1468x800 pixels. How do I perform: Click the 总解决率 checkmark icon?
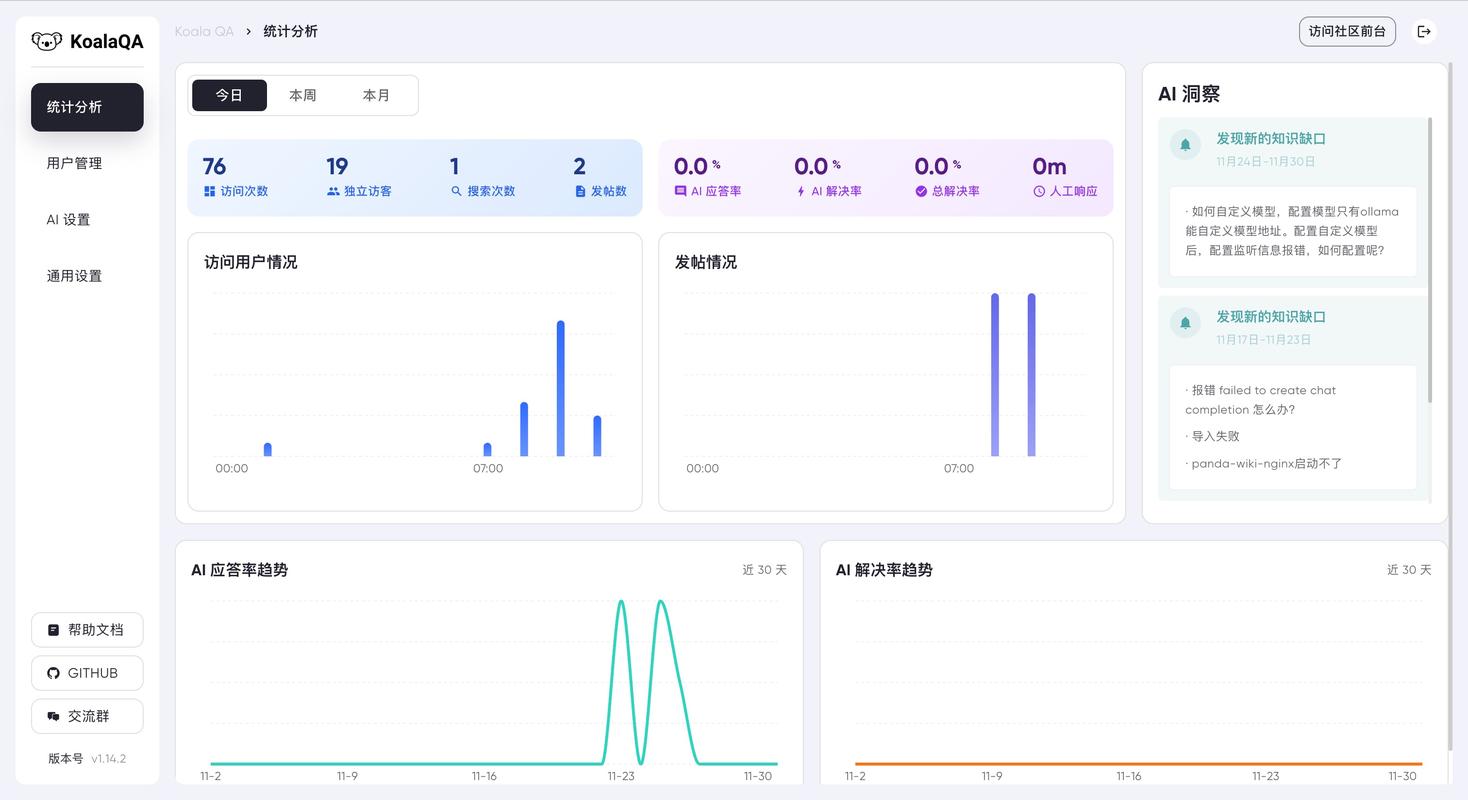[x=921, y=191]
